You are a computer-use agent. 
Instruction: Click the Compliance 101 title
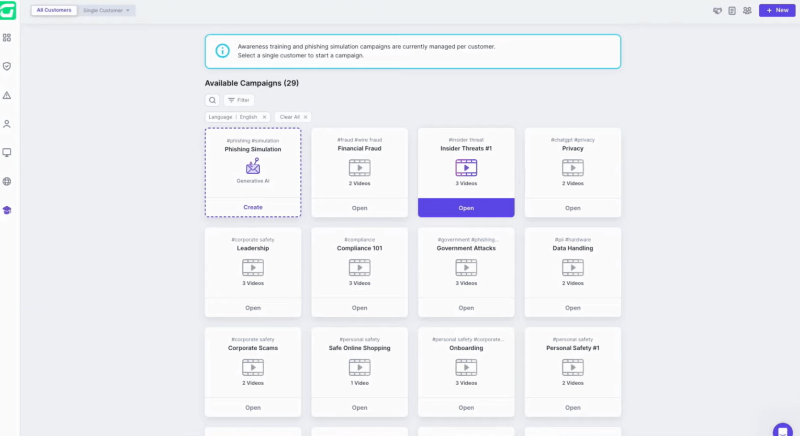pyautogui.click(x=360, y=248)
